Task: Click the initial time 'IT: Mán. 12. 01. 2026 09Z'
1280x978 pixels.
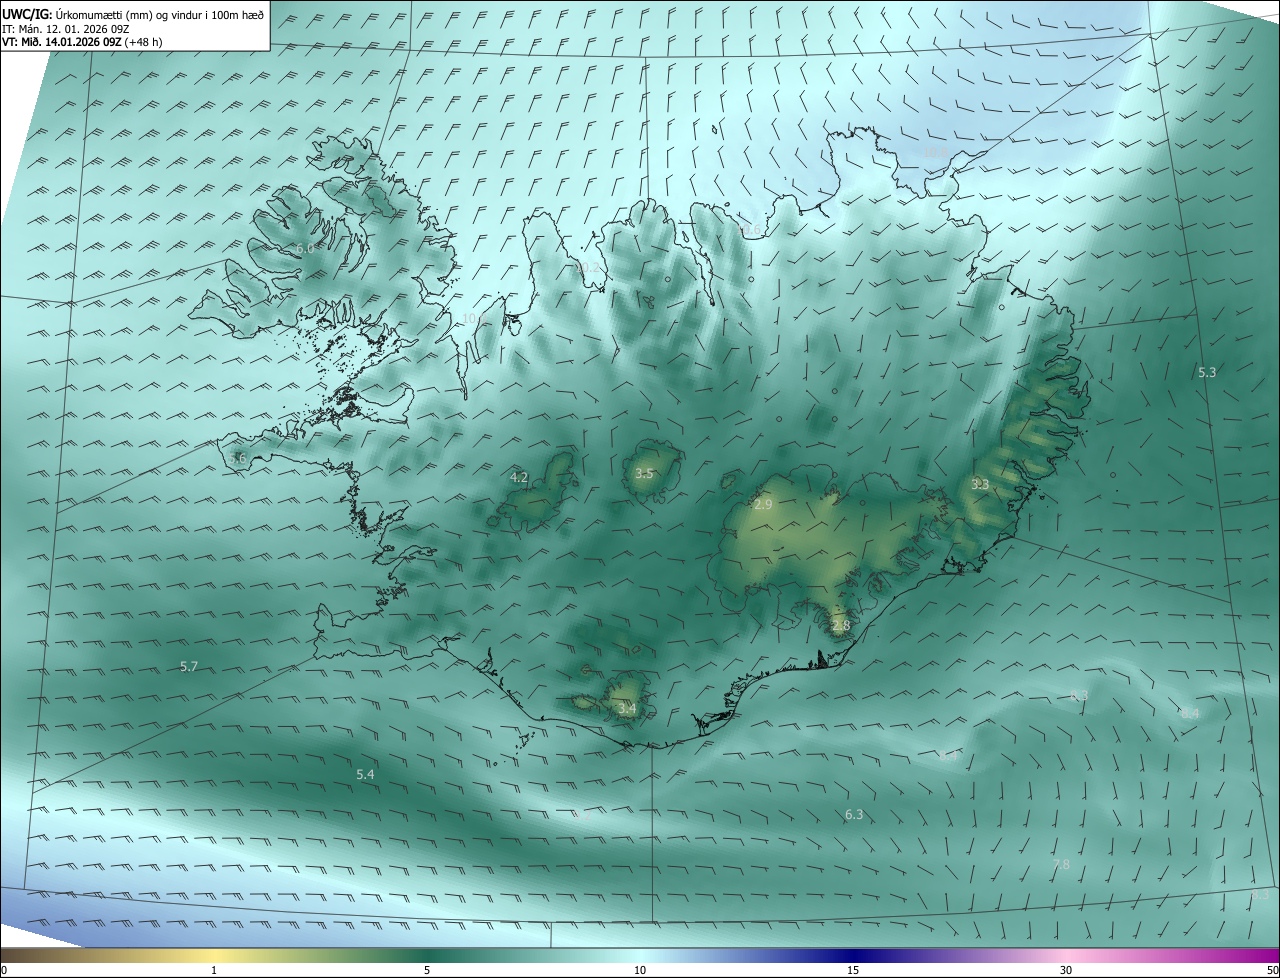Action: [64, 29]
